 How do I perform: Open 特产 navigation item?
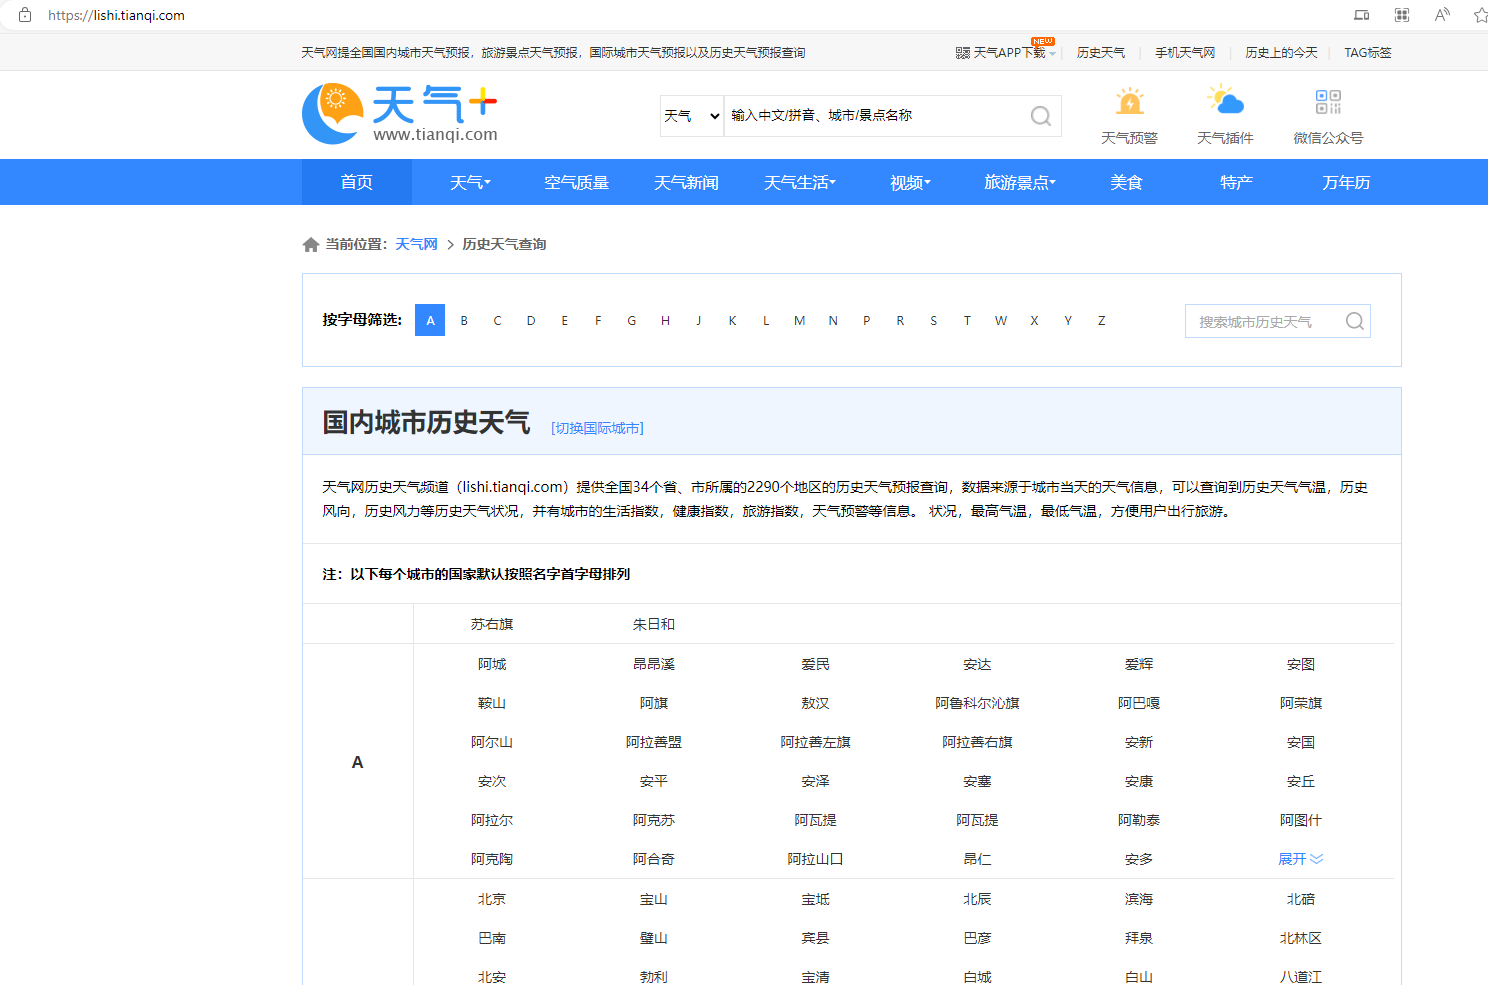[x=1236, y=182]
